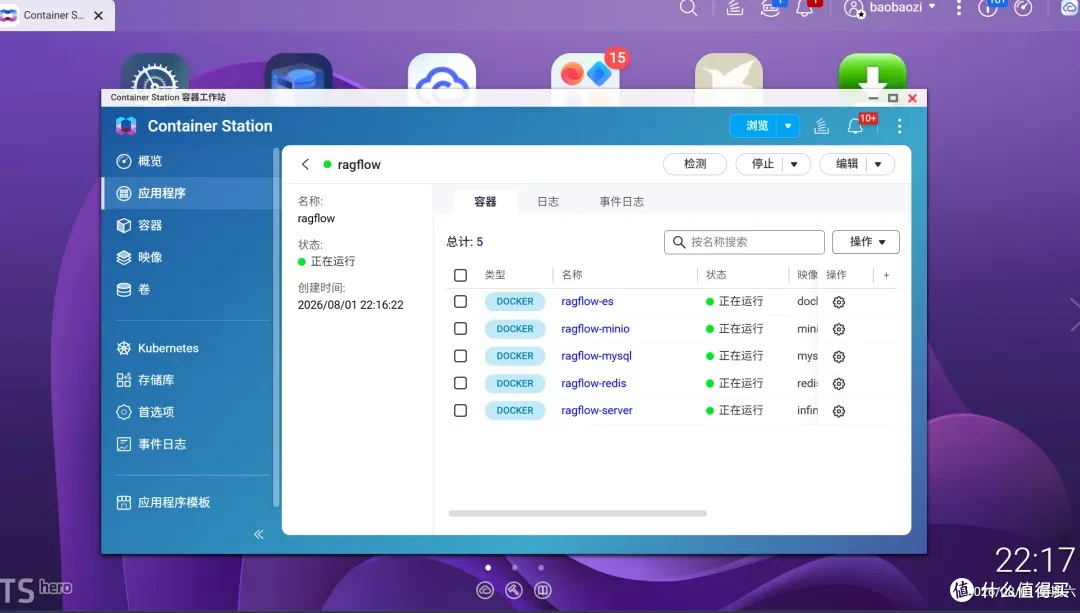Click the 编辑 button
The width and height of the screenshot is (1080, 613).
(x=847, y=164)
